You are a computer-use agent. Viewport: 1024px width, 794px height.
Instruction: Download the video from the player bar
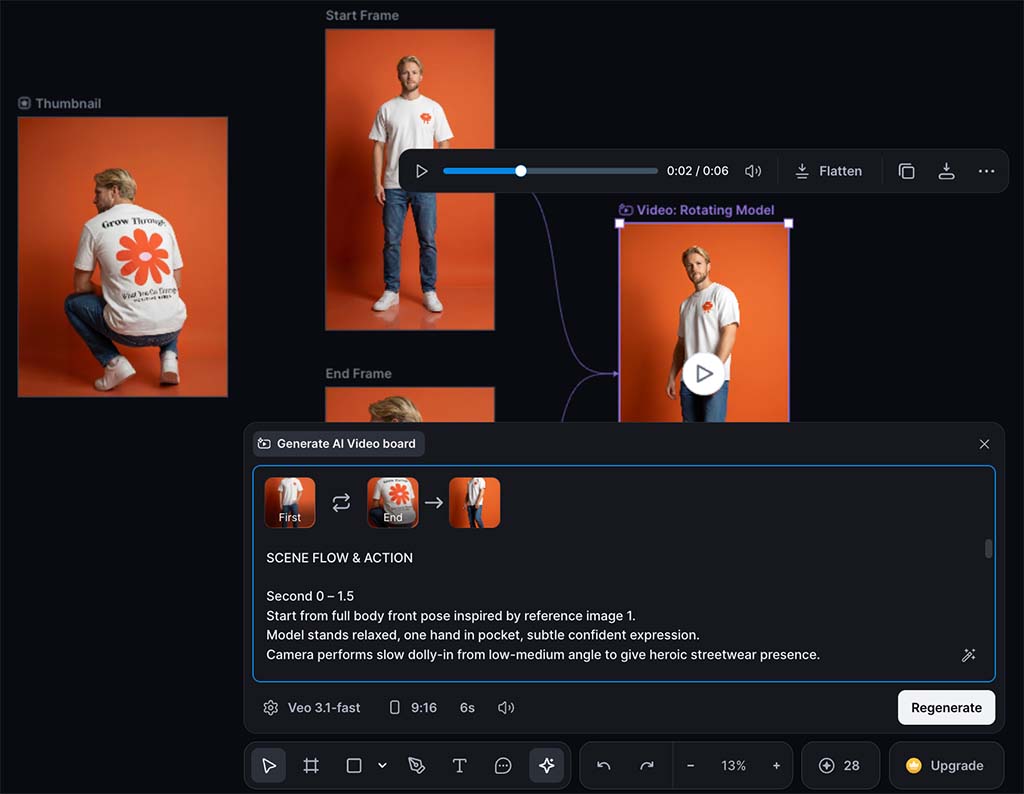click(x=946, y=171)
